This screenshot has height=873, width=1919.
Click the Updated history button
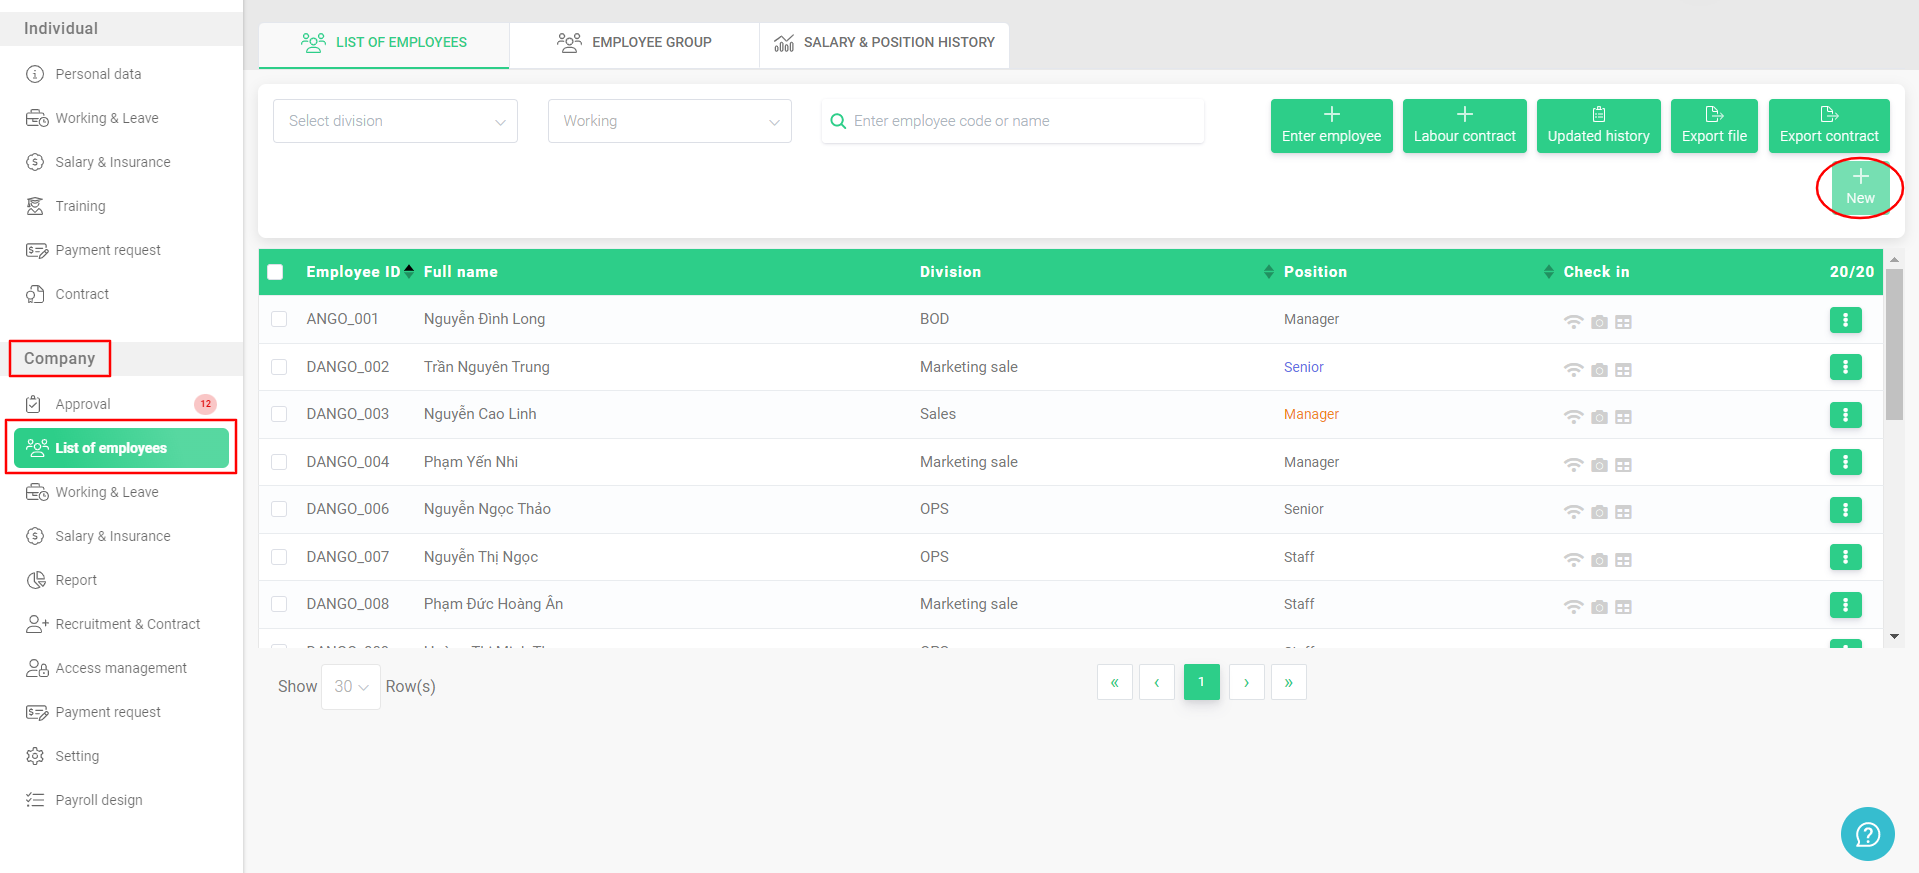pos(1599,126)
